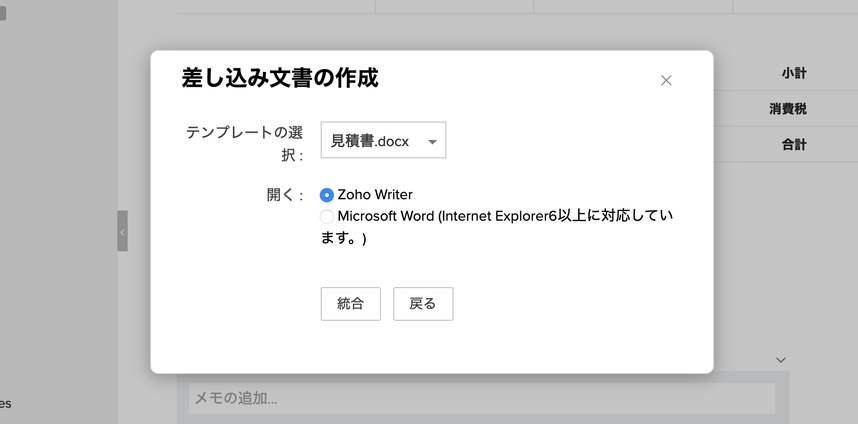Click the gray block in top-left sidebar
This screenshot has height=424, width=858.
[3, 13]
